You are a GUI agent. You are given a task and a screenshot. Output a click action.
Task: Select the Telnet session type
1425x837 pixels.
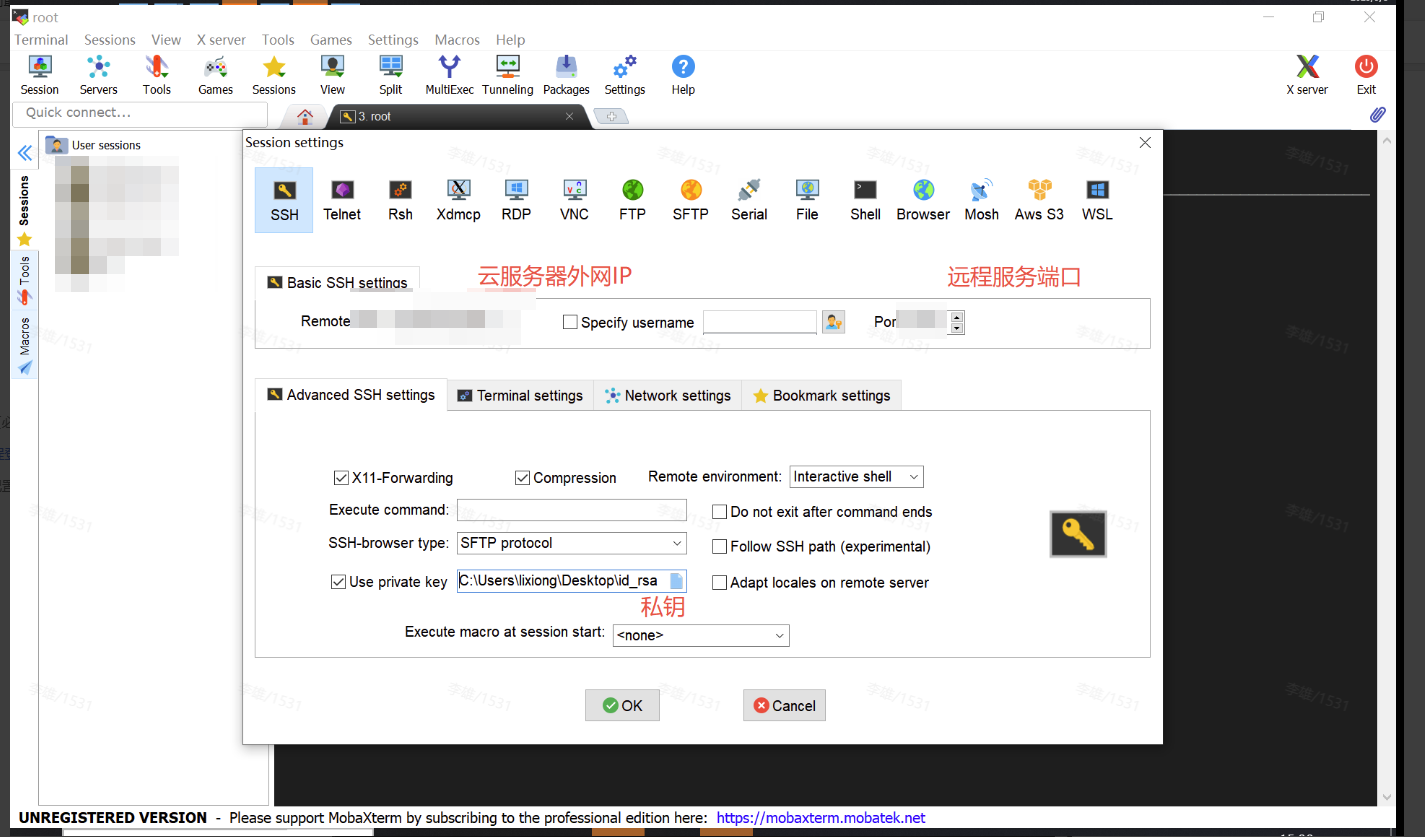click(342, 199)
